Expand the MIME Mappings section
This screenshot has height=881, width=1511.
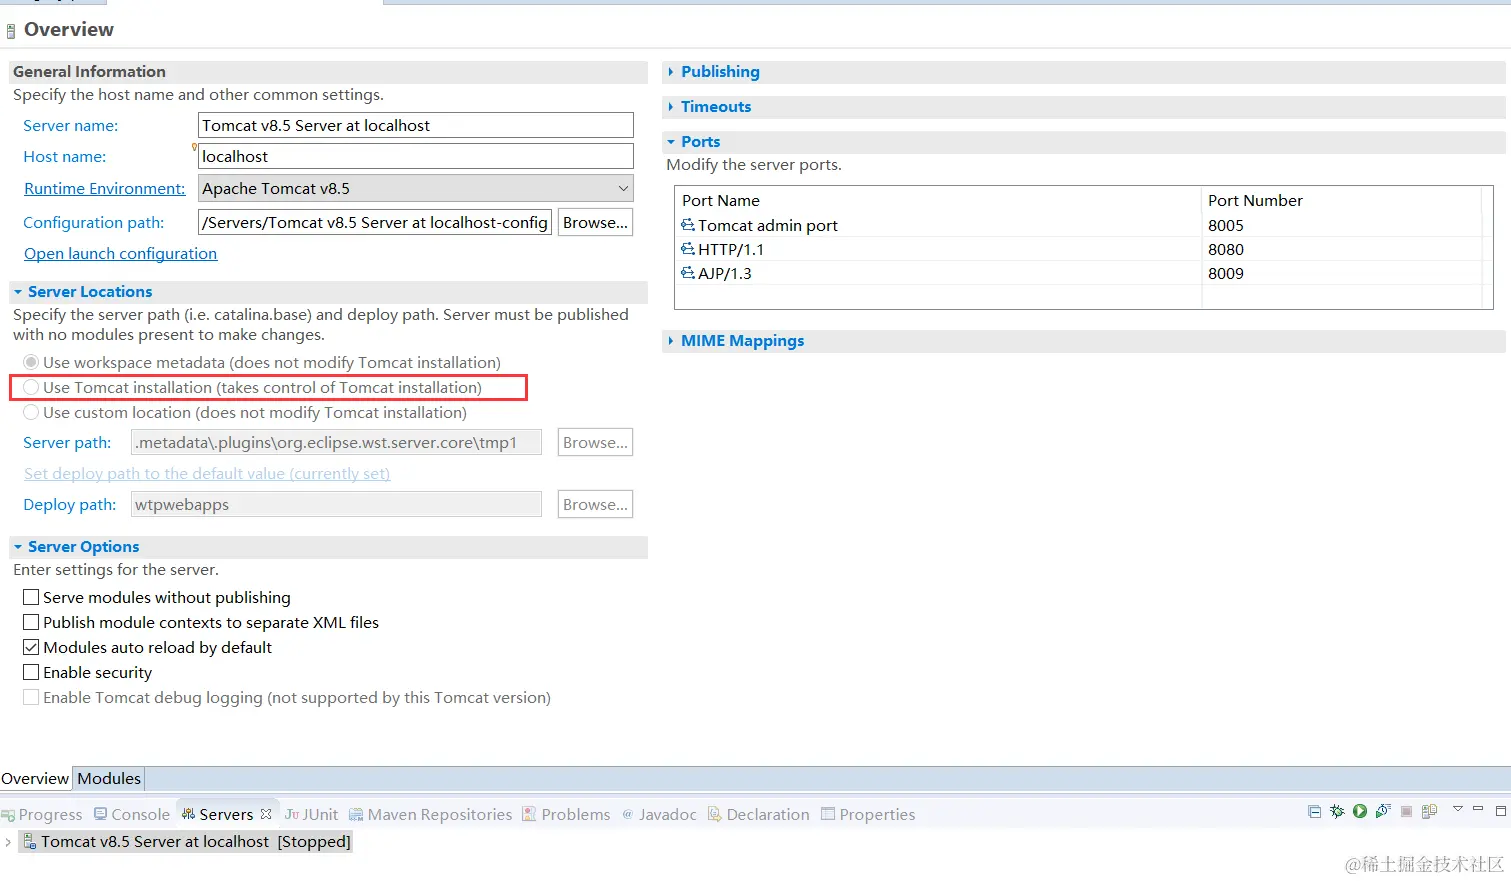pos(671,341)
